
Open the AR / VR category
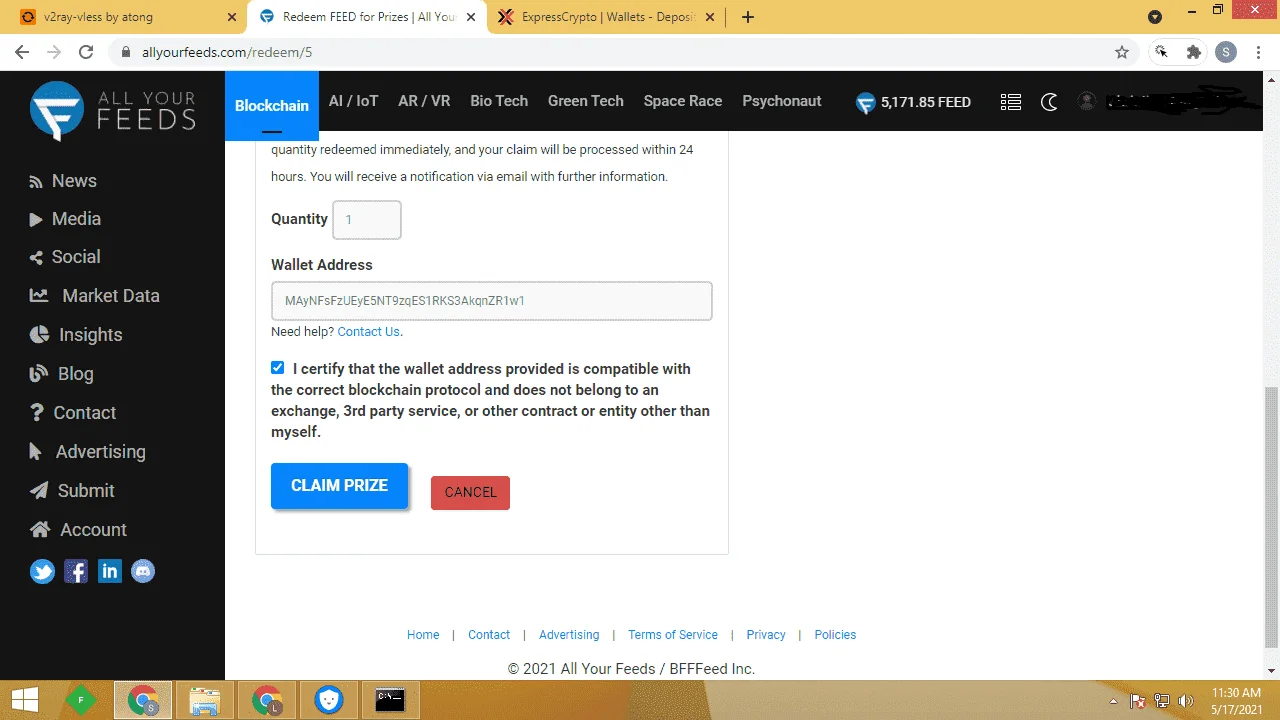[x=424, y=101]
